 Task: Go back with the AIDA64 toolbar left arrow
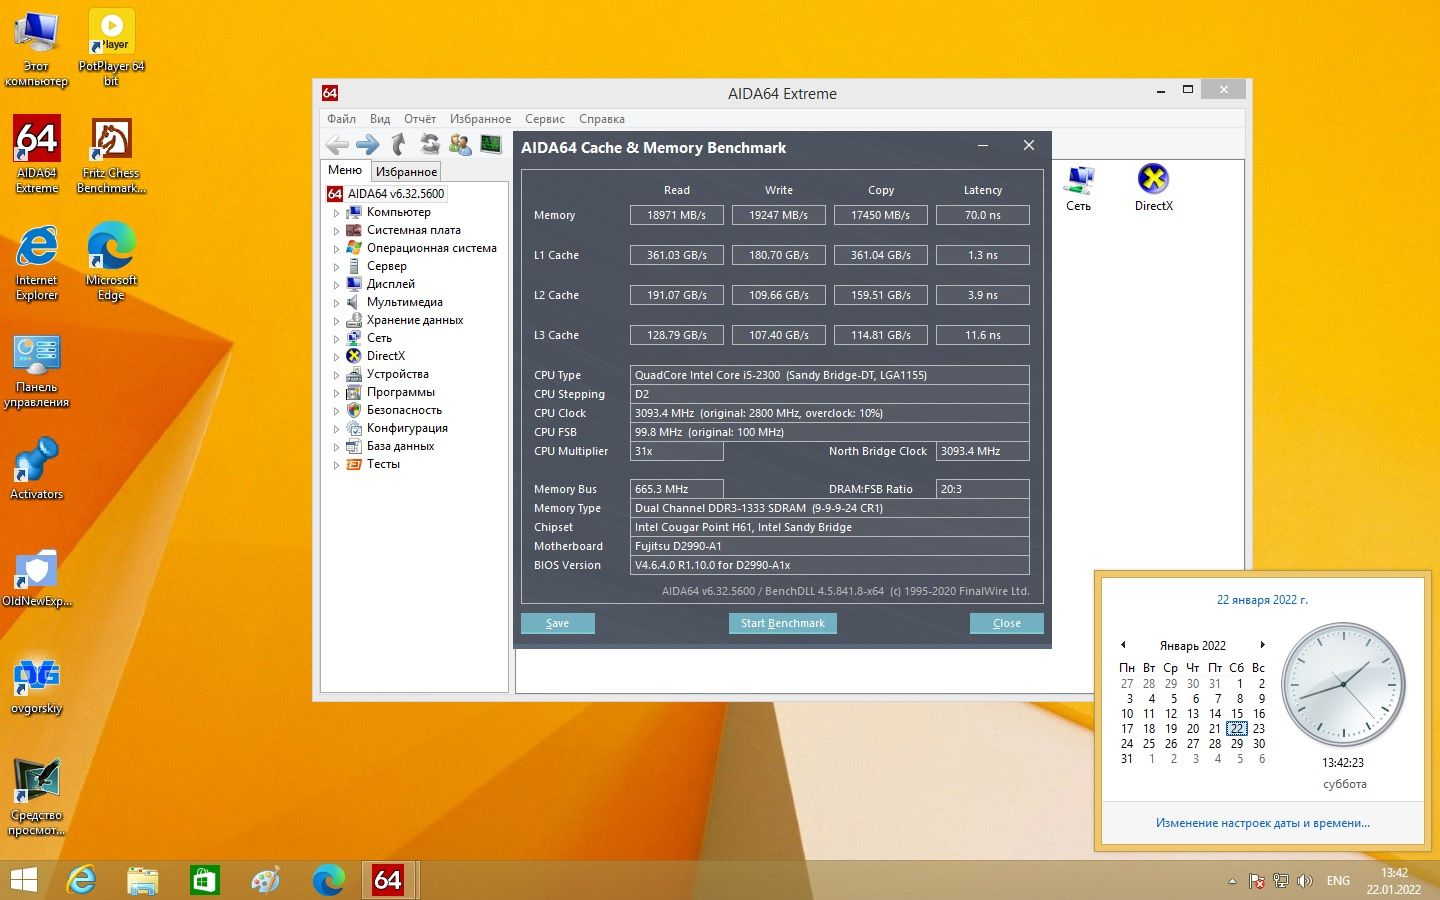point(337,145)
